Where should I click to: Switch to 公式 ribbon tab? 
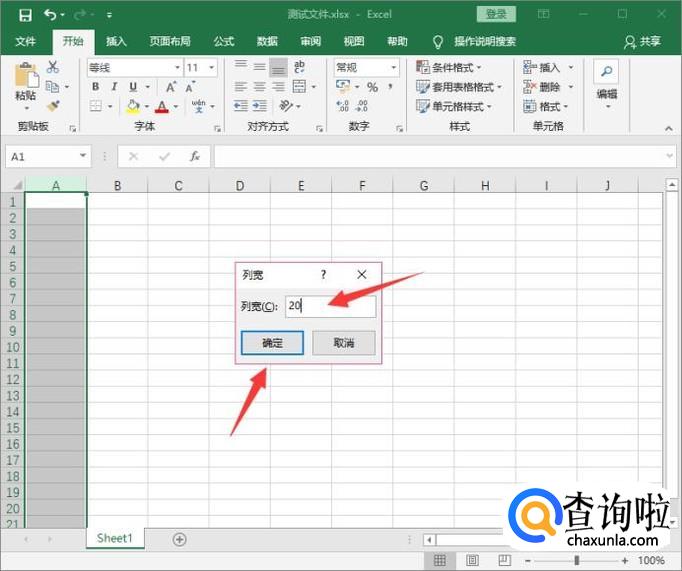tap(224, 41)
